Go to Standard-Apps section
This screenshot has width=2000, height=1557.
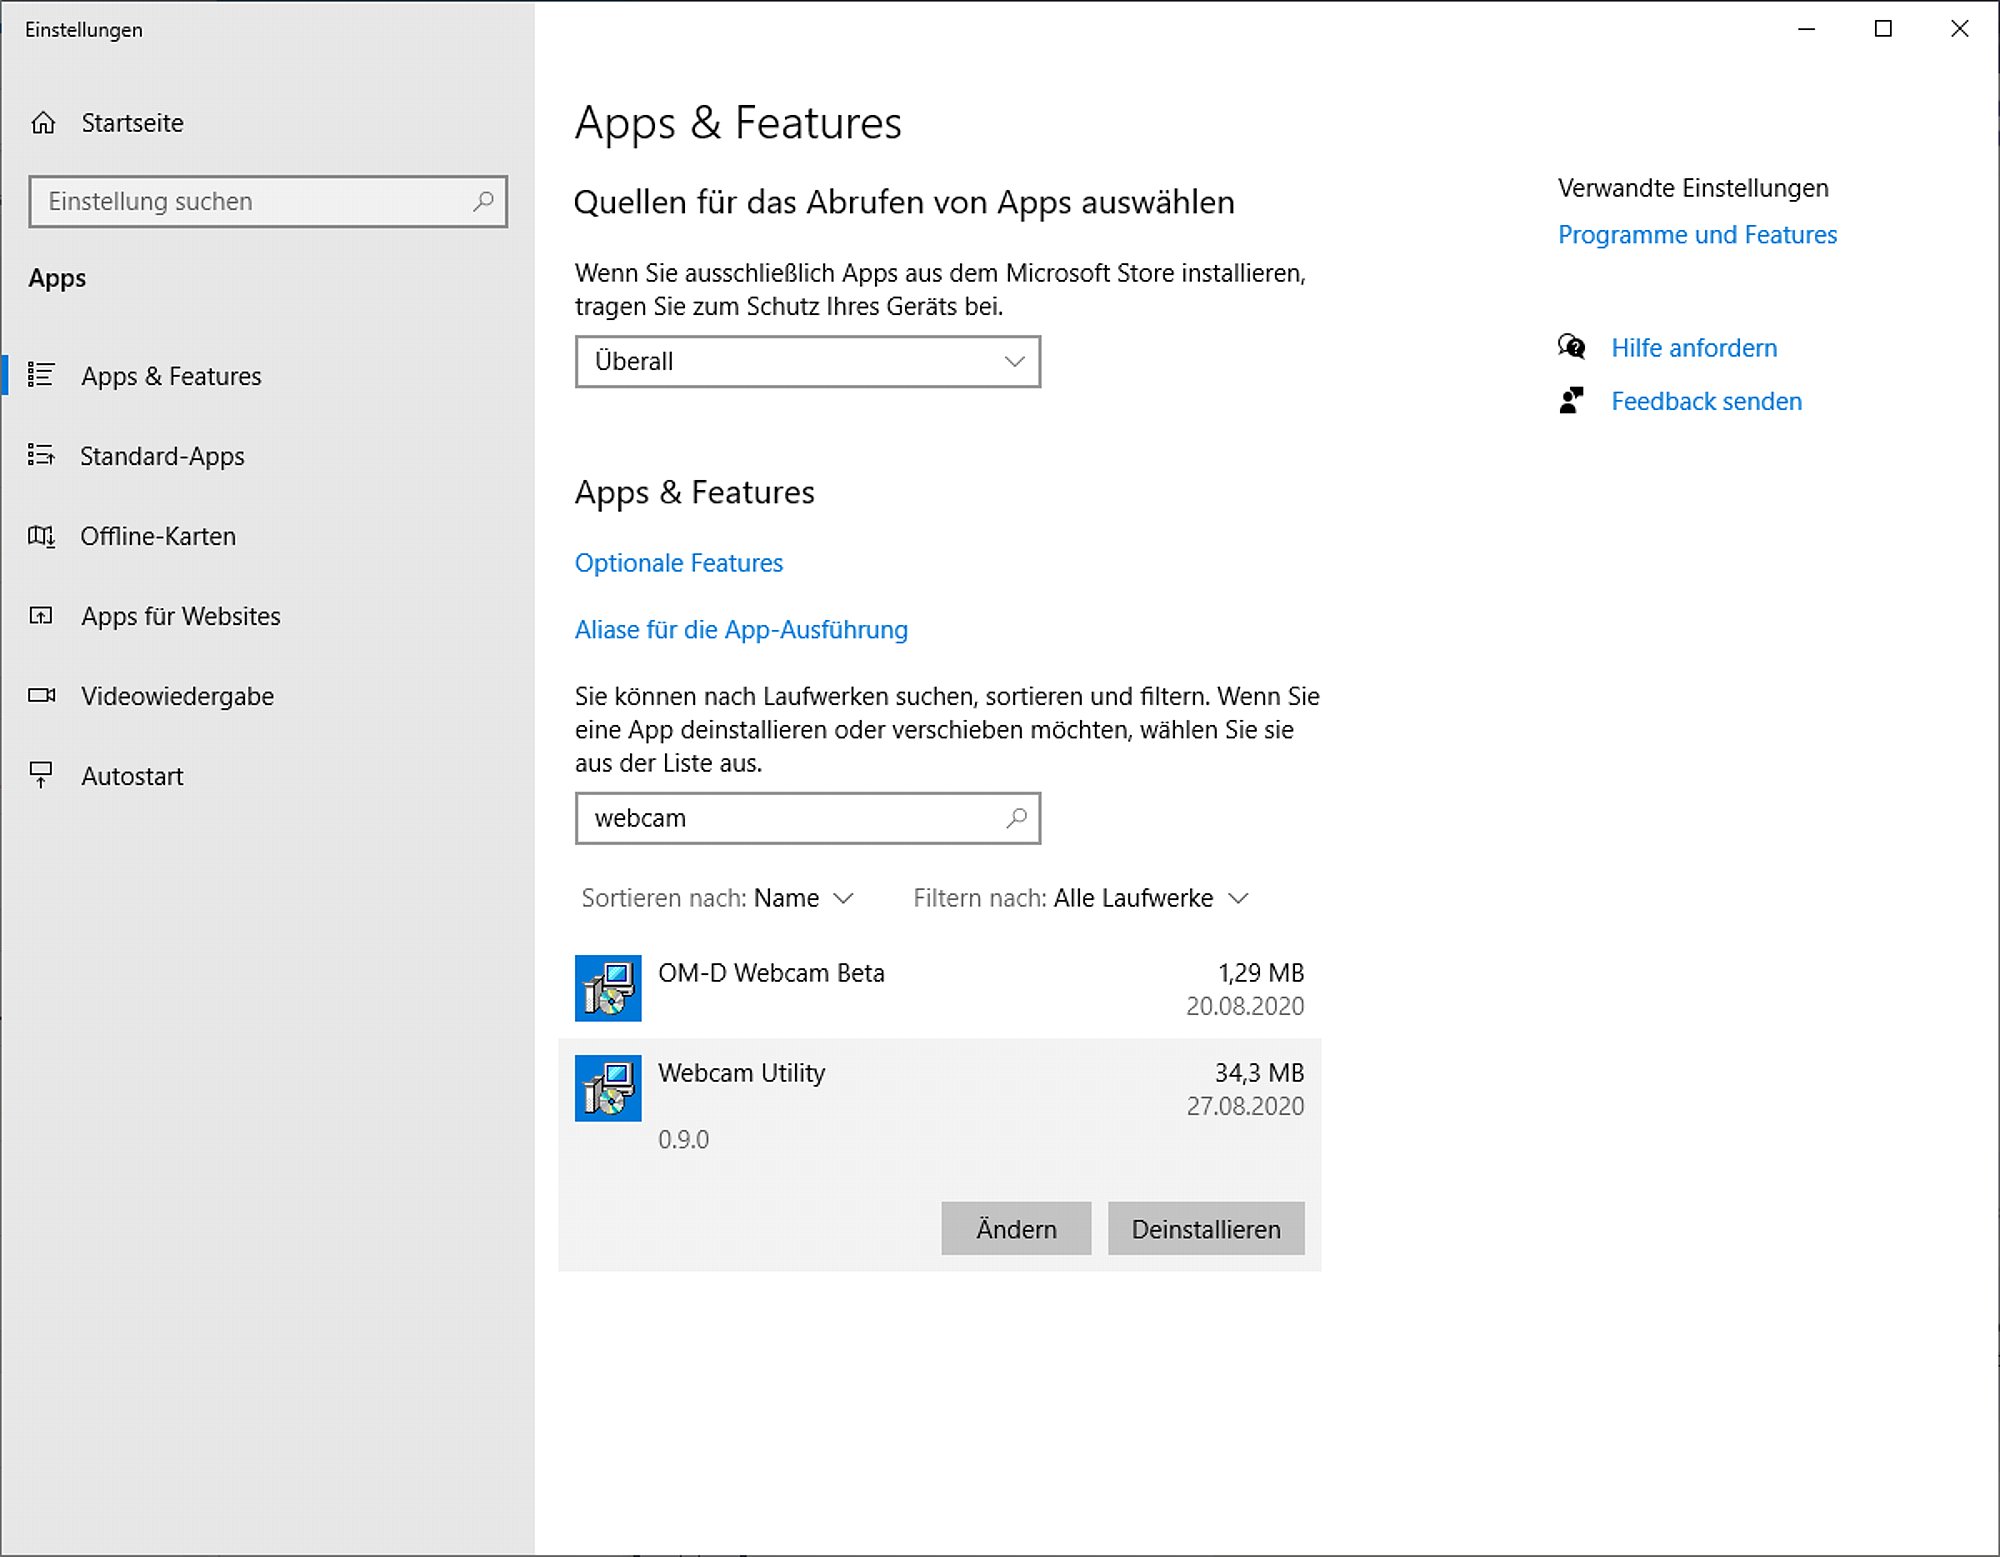(162, 456)
